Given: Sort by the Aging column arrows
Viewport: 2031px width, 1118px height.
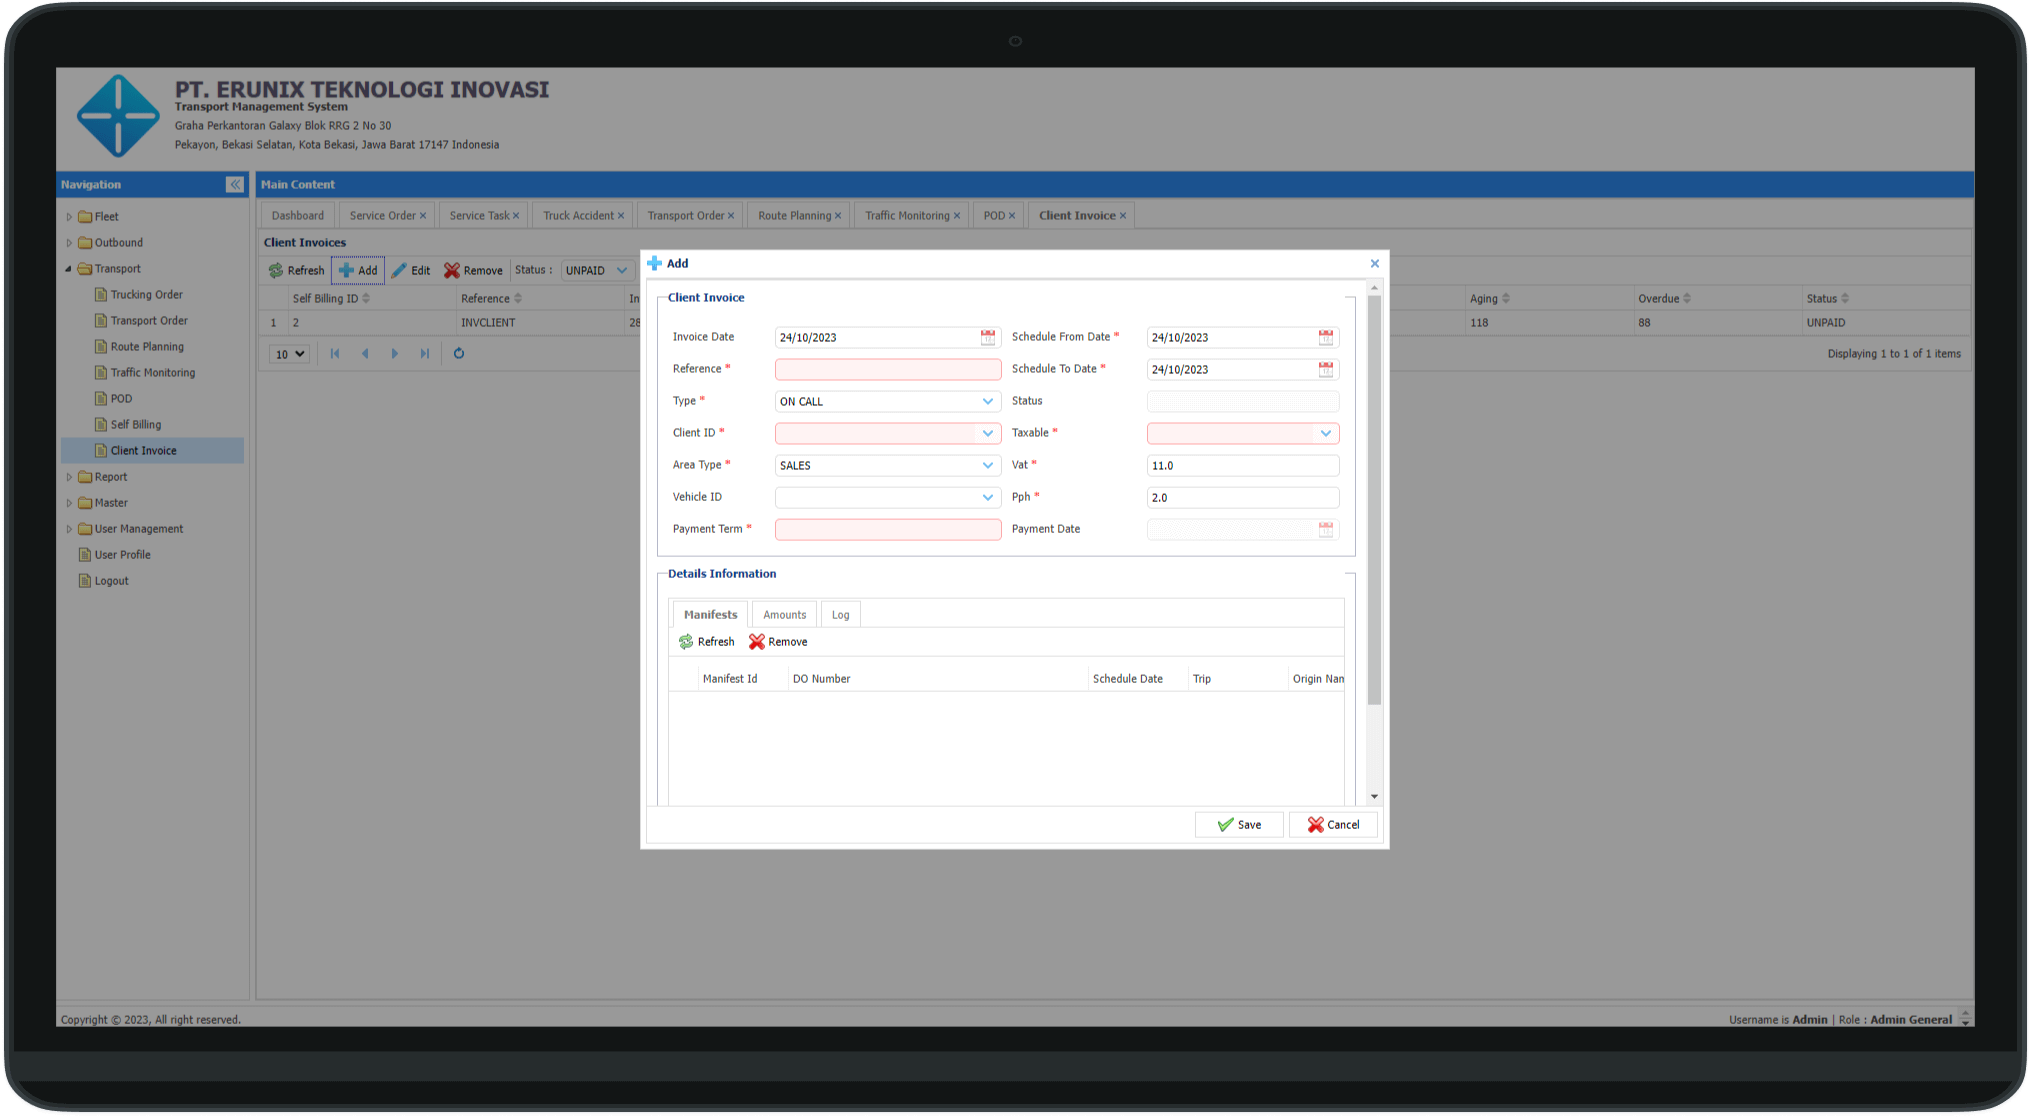Looking at the screenshot, I should click(1506, 299).
